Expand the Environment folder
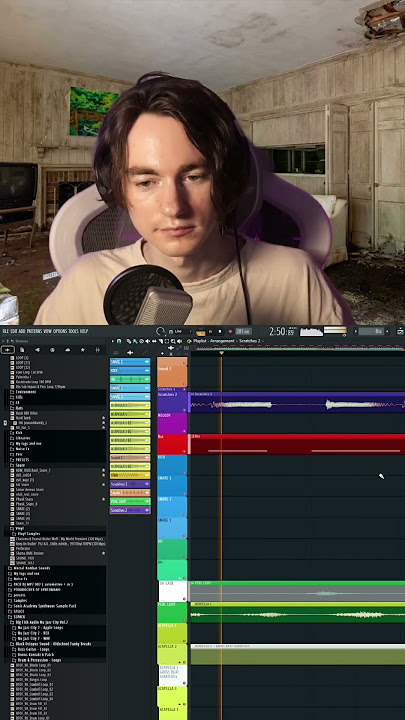This screenshot has width=405, height=720. tap(28, 392)
